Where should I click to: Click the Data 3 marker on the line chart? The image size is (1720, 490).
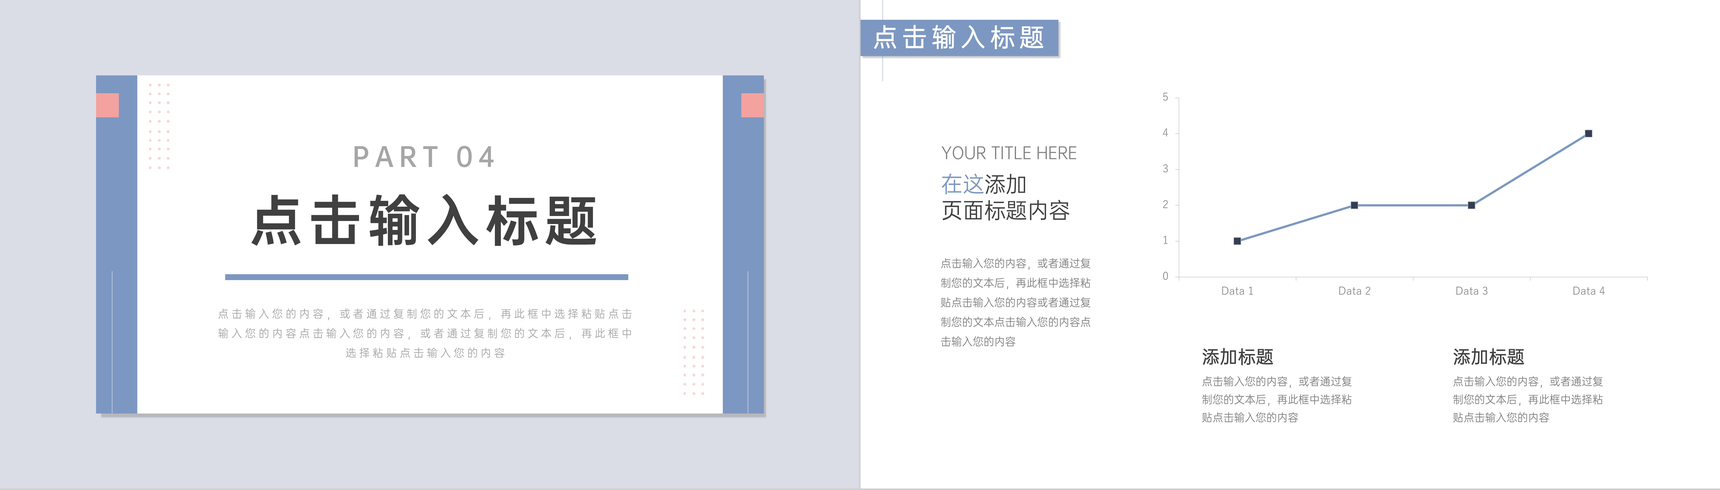[x=1471, y=205]
